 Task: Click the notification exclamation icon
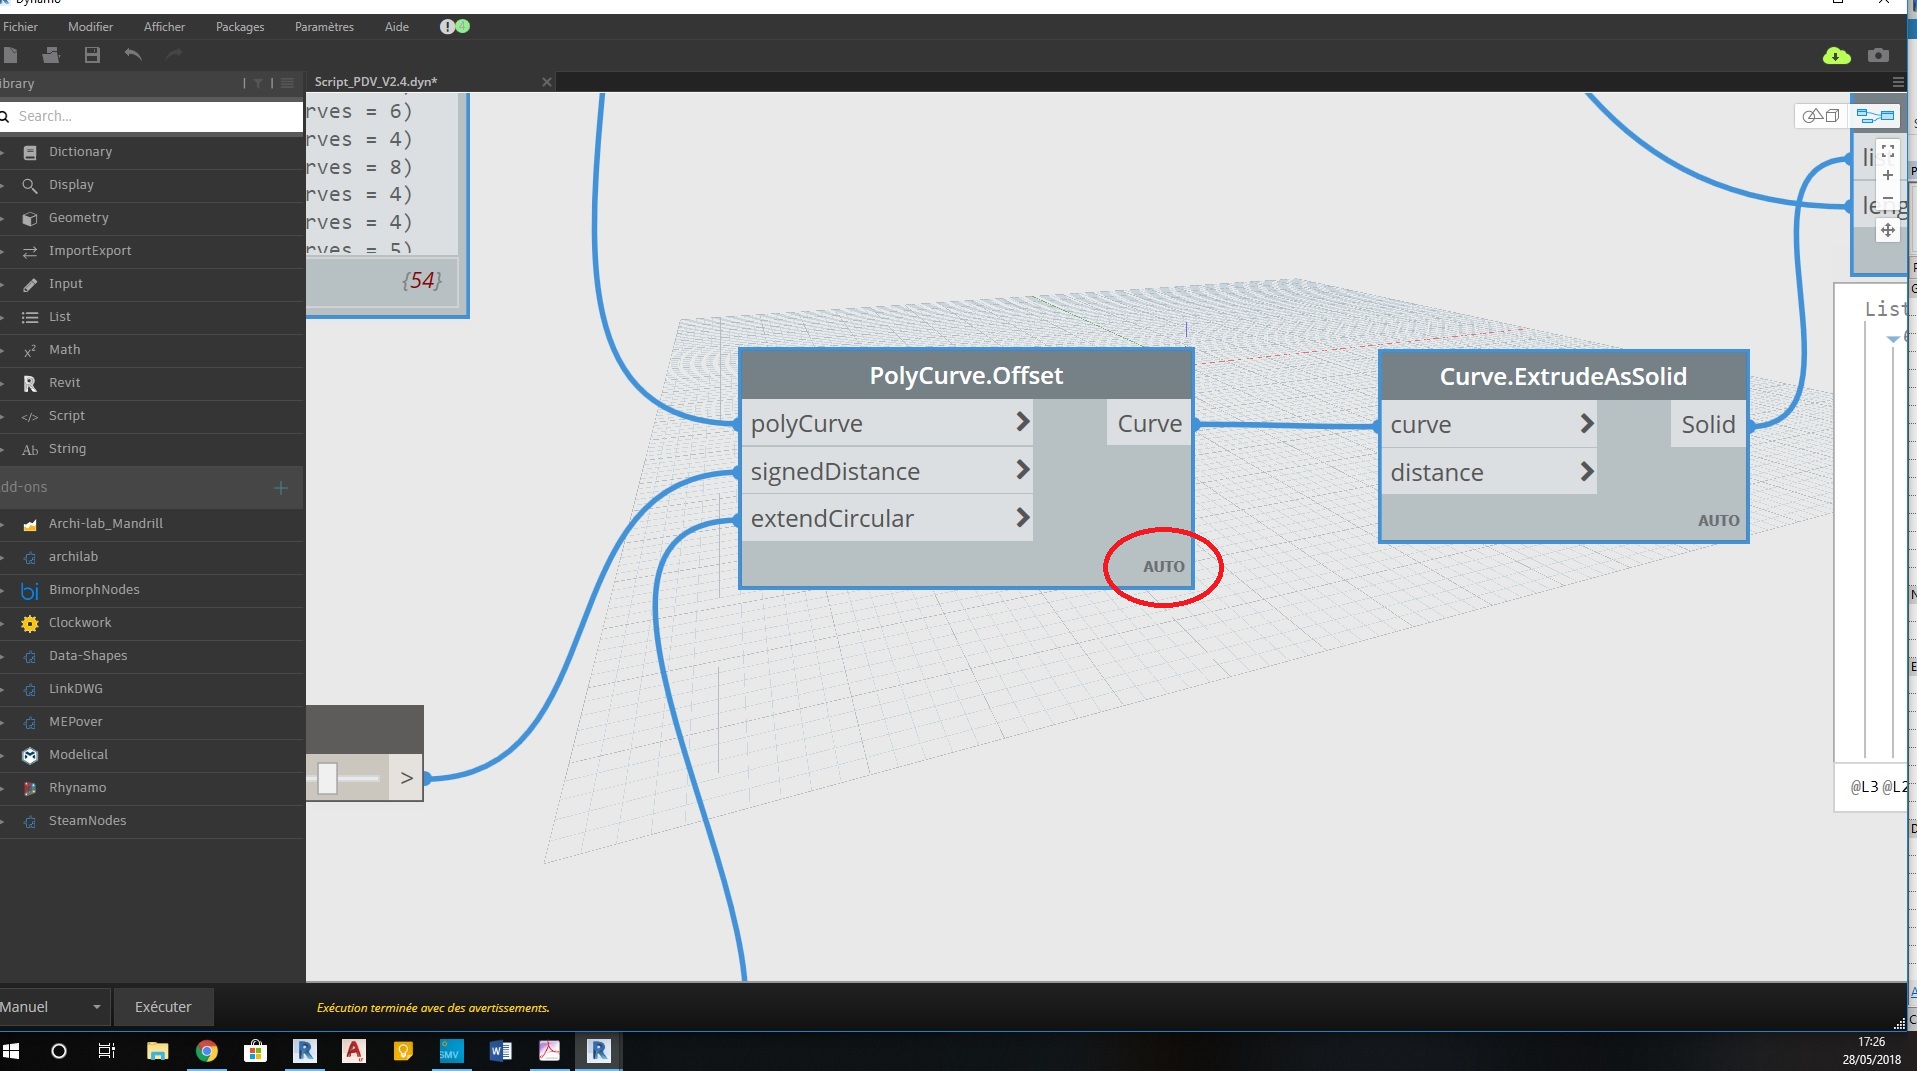point(447,27)
